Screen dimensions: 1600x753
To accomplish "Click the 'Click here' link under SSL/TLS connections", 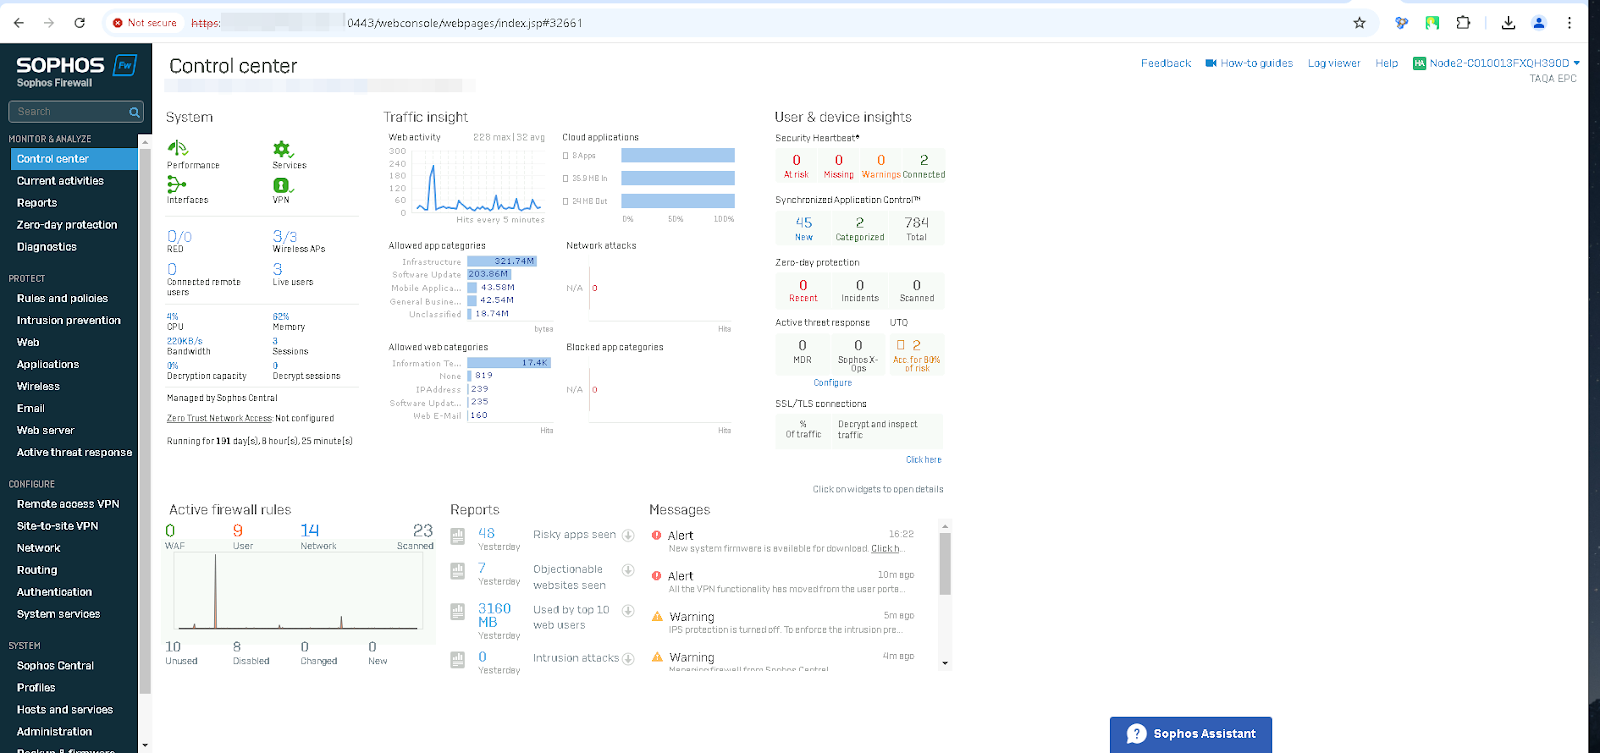I will click(x=923, y=460).
